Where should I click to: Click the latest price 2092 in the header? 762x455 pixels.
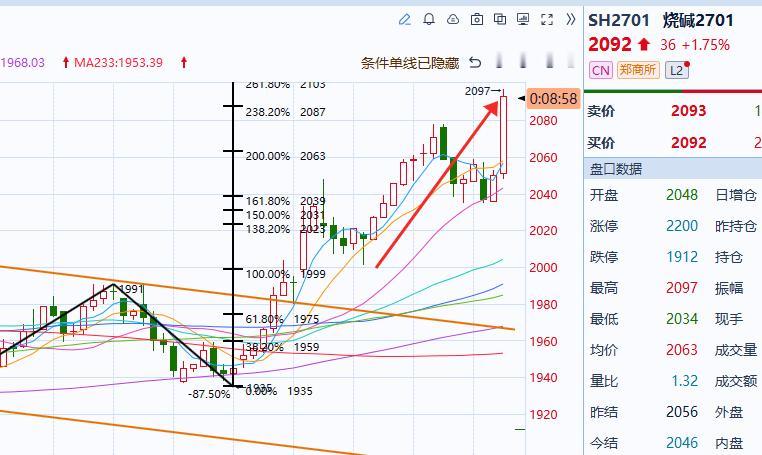(x=610, y=45)
